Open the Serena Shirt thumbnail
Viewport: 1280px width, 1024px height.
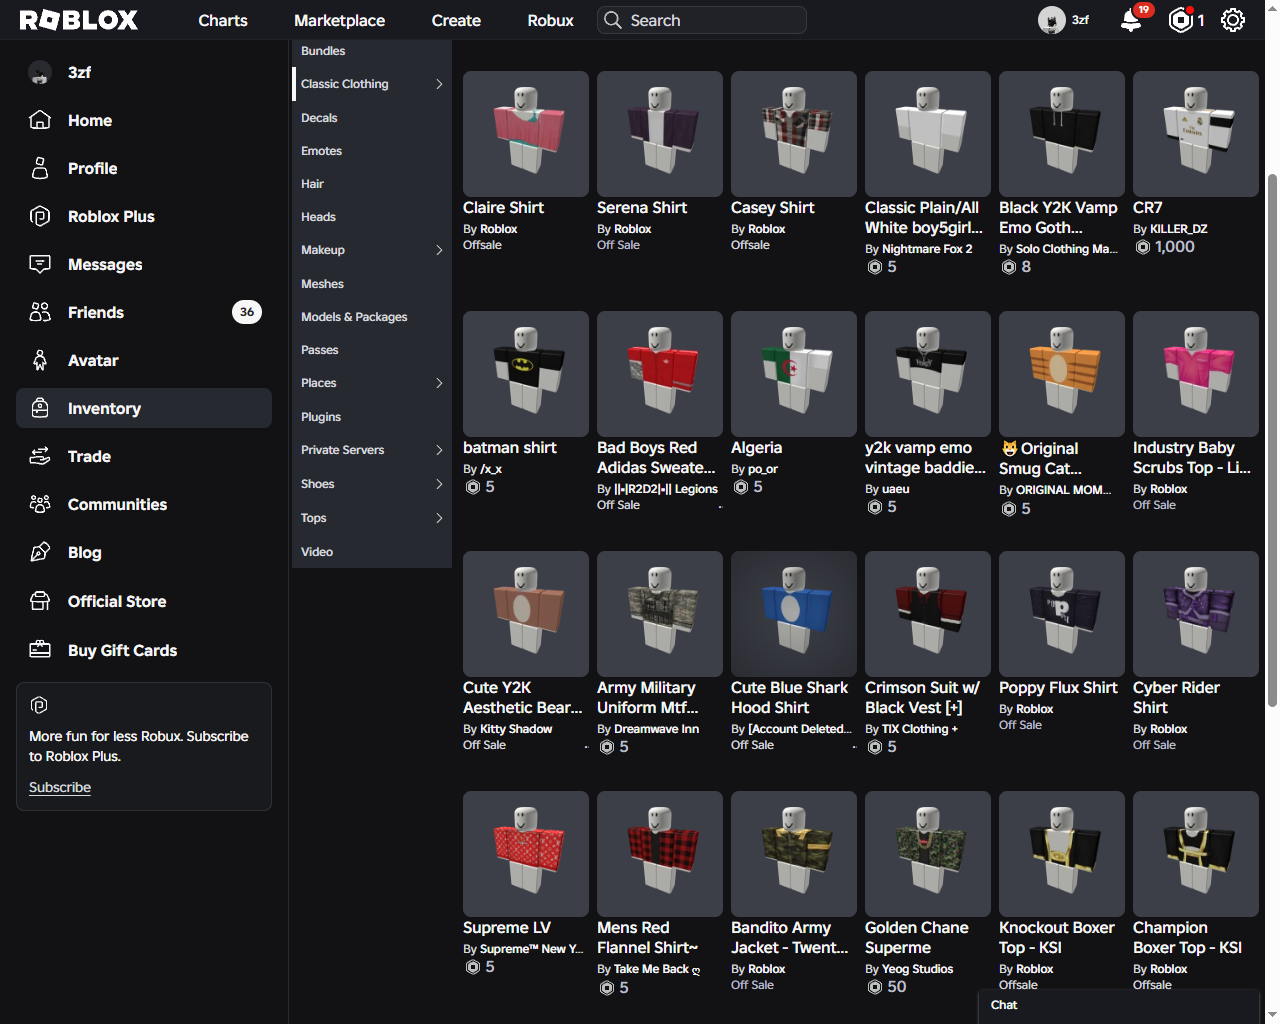660,134
